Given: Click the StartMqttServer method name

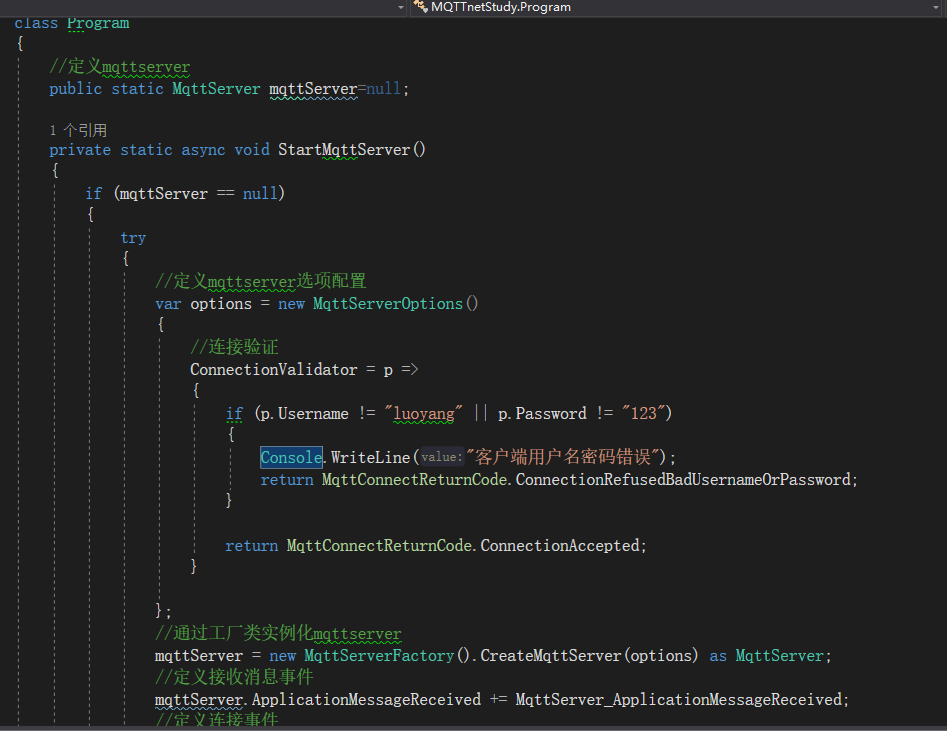Looking at the screenshot, I should pos(344,150).
